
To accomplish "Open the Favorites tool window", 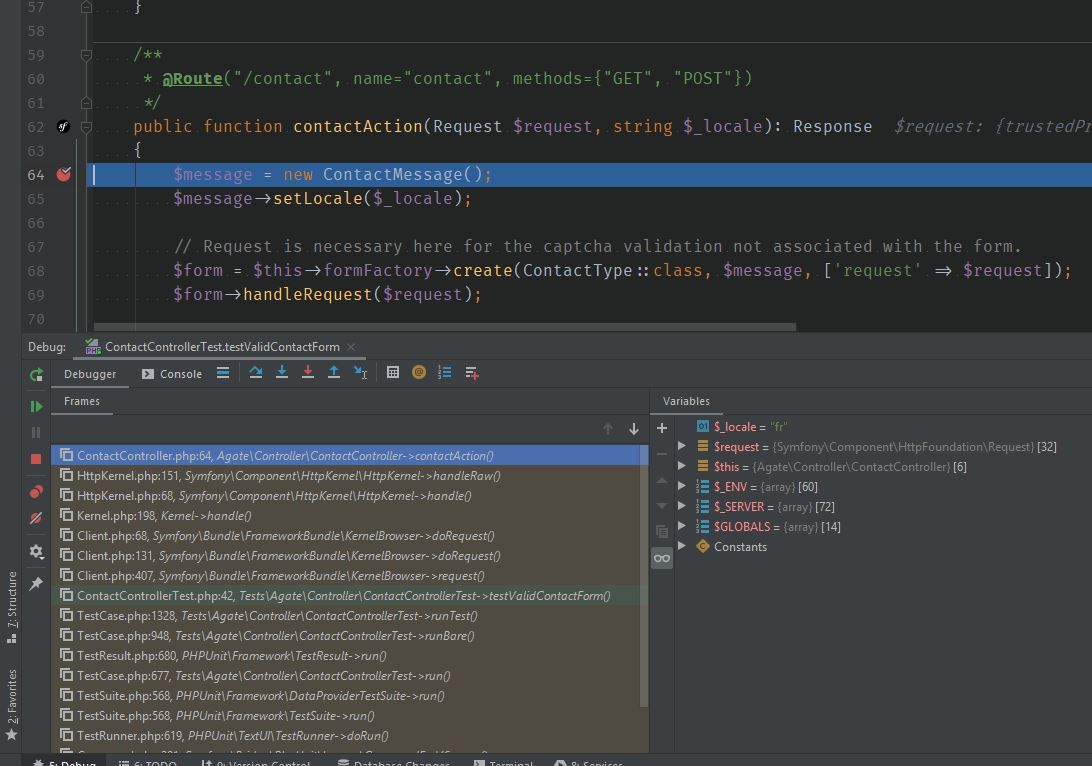I will click(12, 705).
